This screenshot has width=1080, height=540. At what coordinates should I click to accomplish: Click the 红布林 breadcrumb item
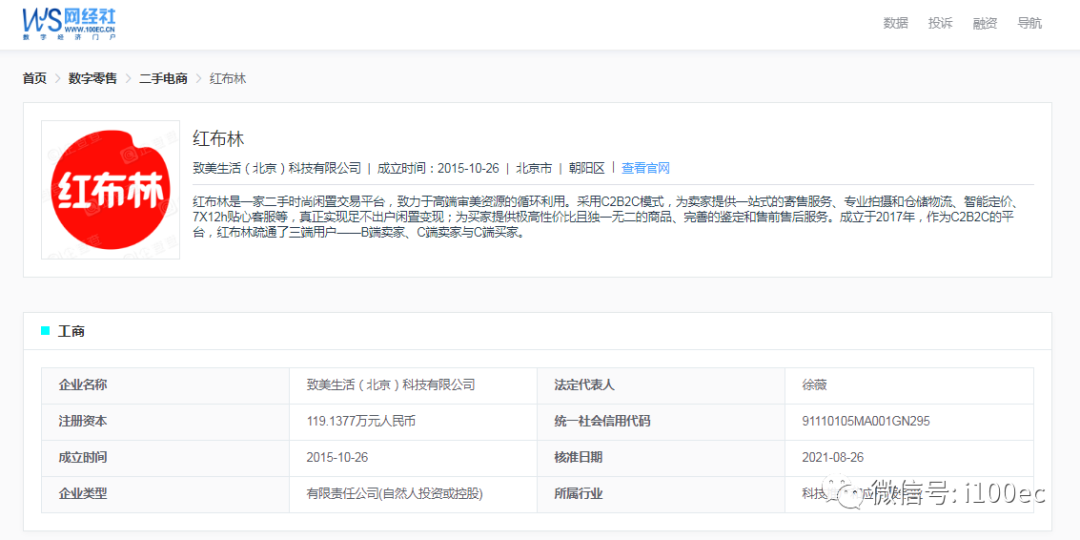[x=228, y=78]
